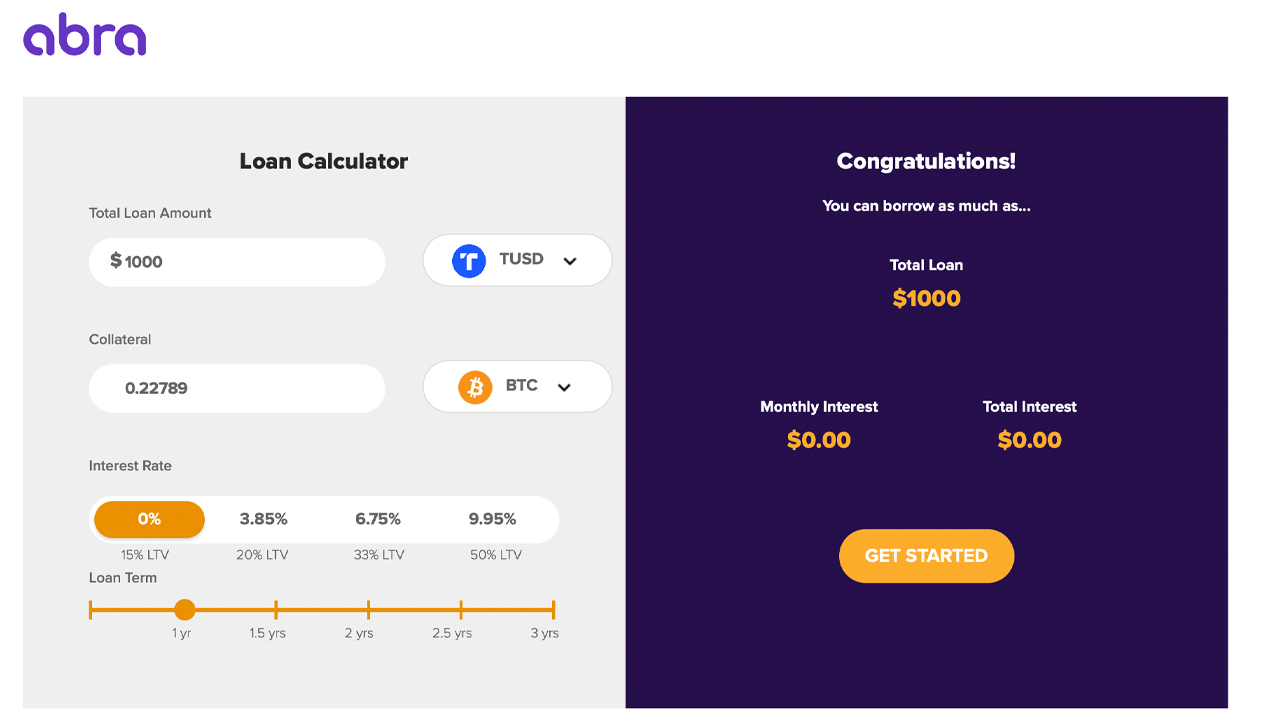Select the 0% interest rate option
Screen dimensions: 1280x720
pyautogui.click(x=149, y=519)
